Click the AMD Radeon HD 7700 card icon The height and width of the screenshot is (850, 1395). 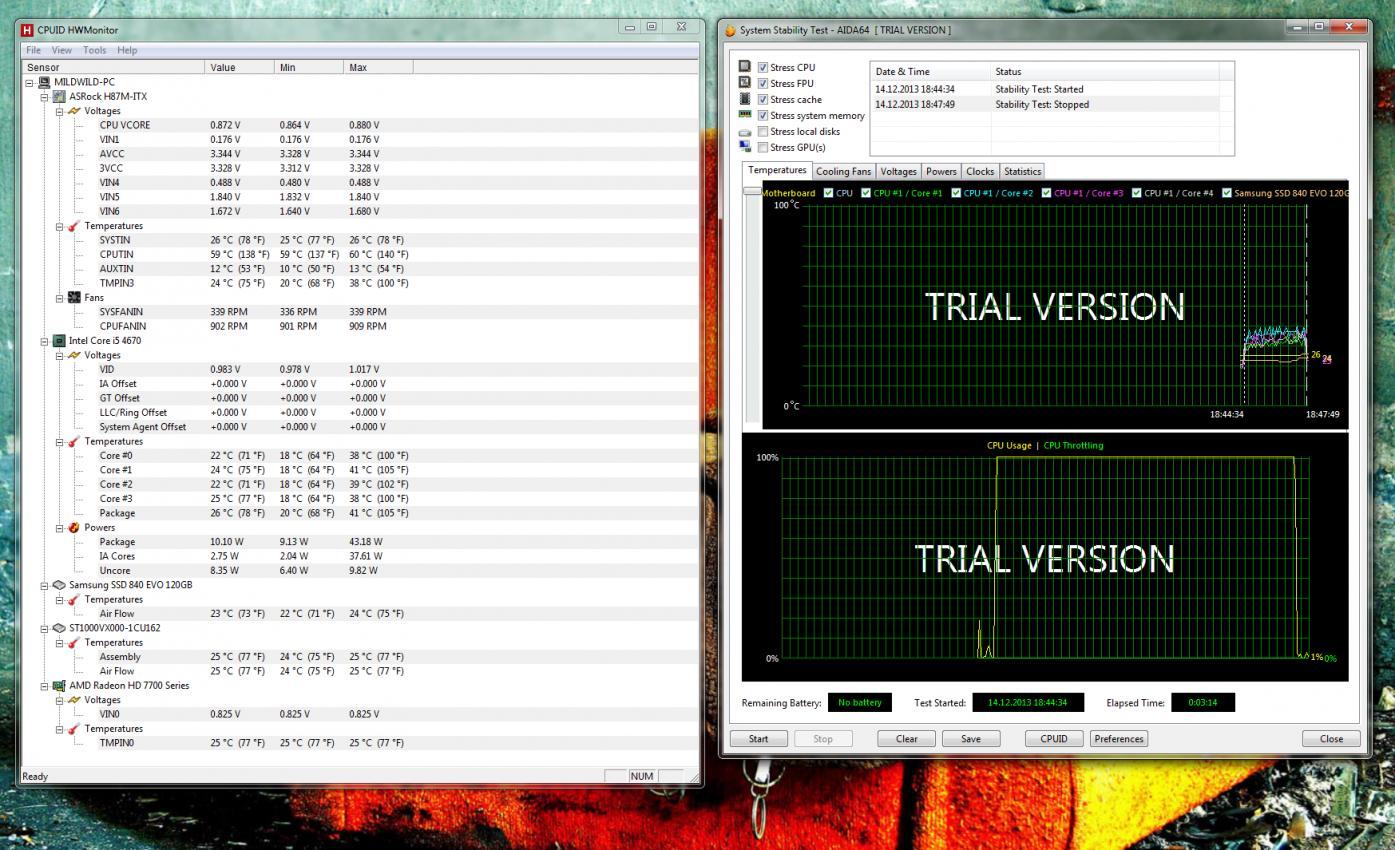[x=59, y=686]
